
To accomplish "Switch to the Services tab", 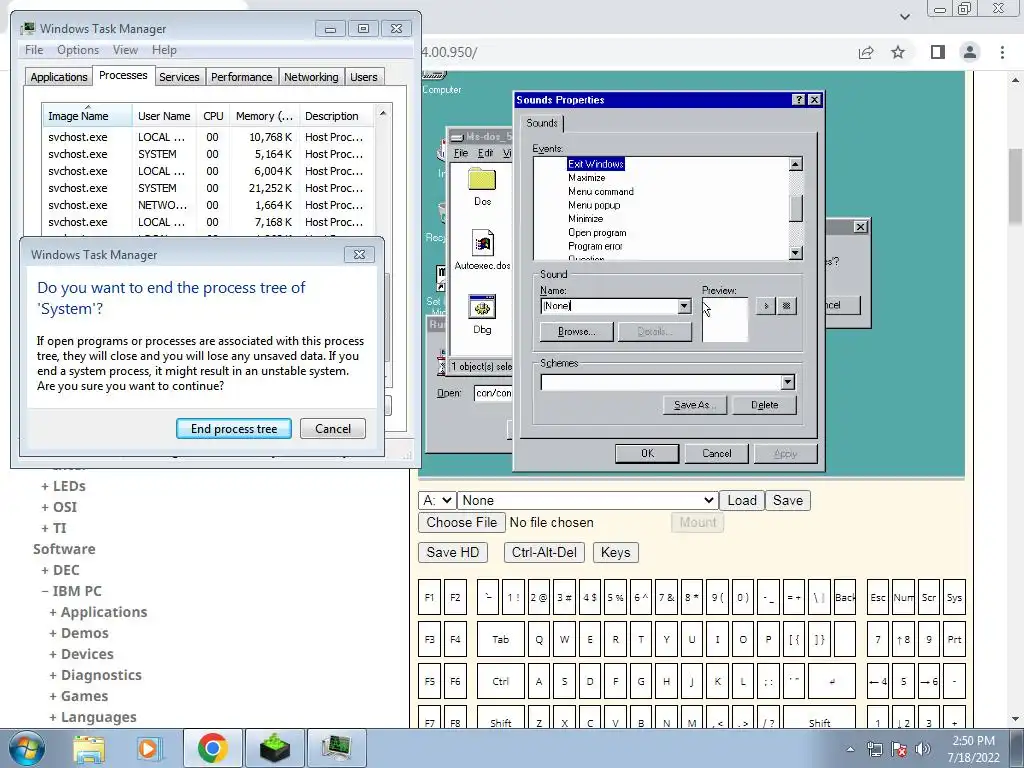I will [179, 77].
